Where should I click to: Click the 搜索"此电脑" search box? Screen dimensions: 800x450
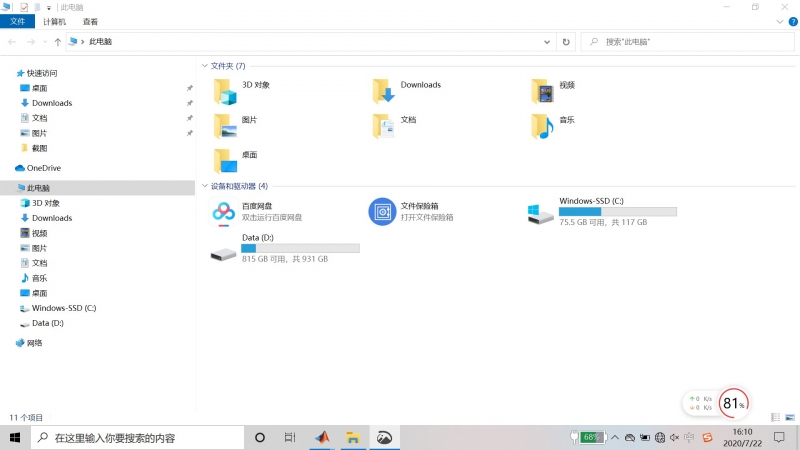[690, 42]
